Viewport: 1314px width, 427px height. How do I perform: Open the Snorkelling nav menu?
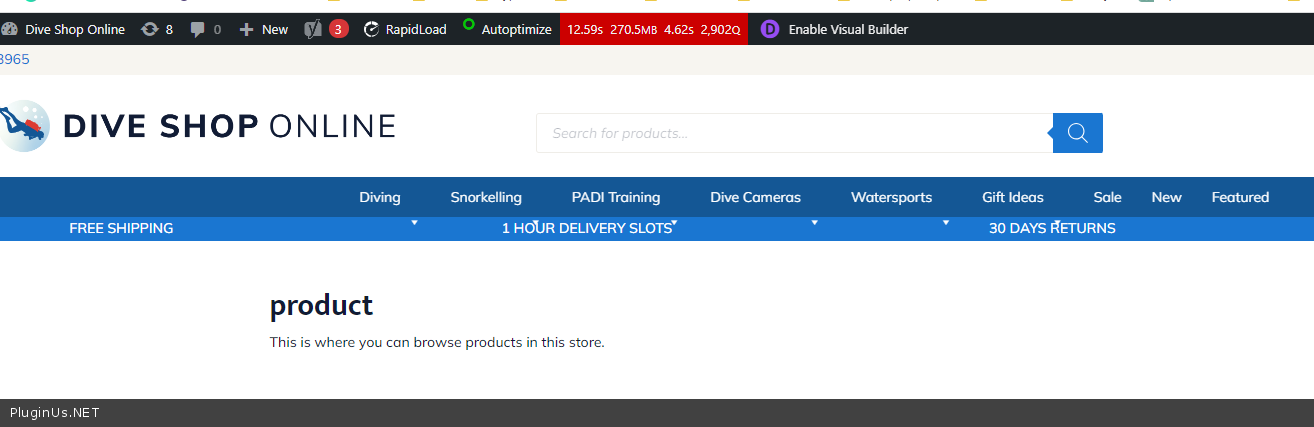click(x=486, y=197)
